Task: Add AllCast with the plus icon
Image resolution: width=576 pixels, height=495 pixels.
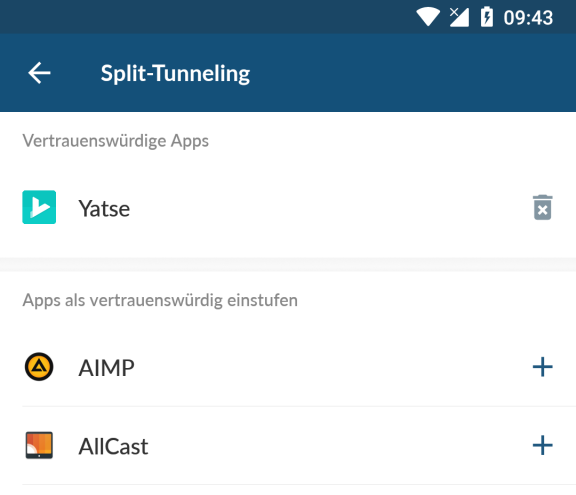Action: [543, 445]
